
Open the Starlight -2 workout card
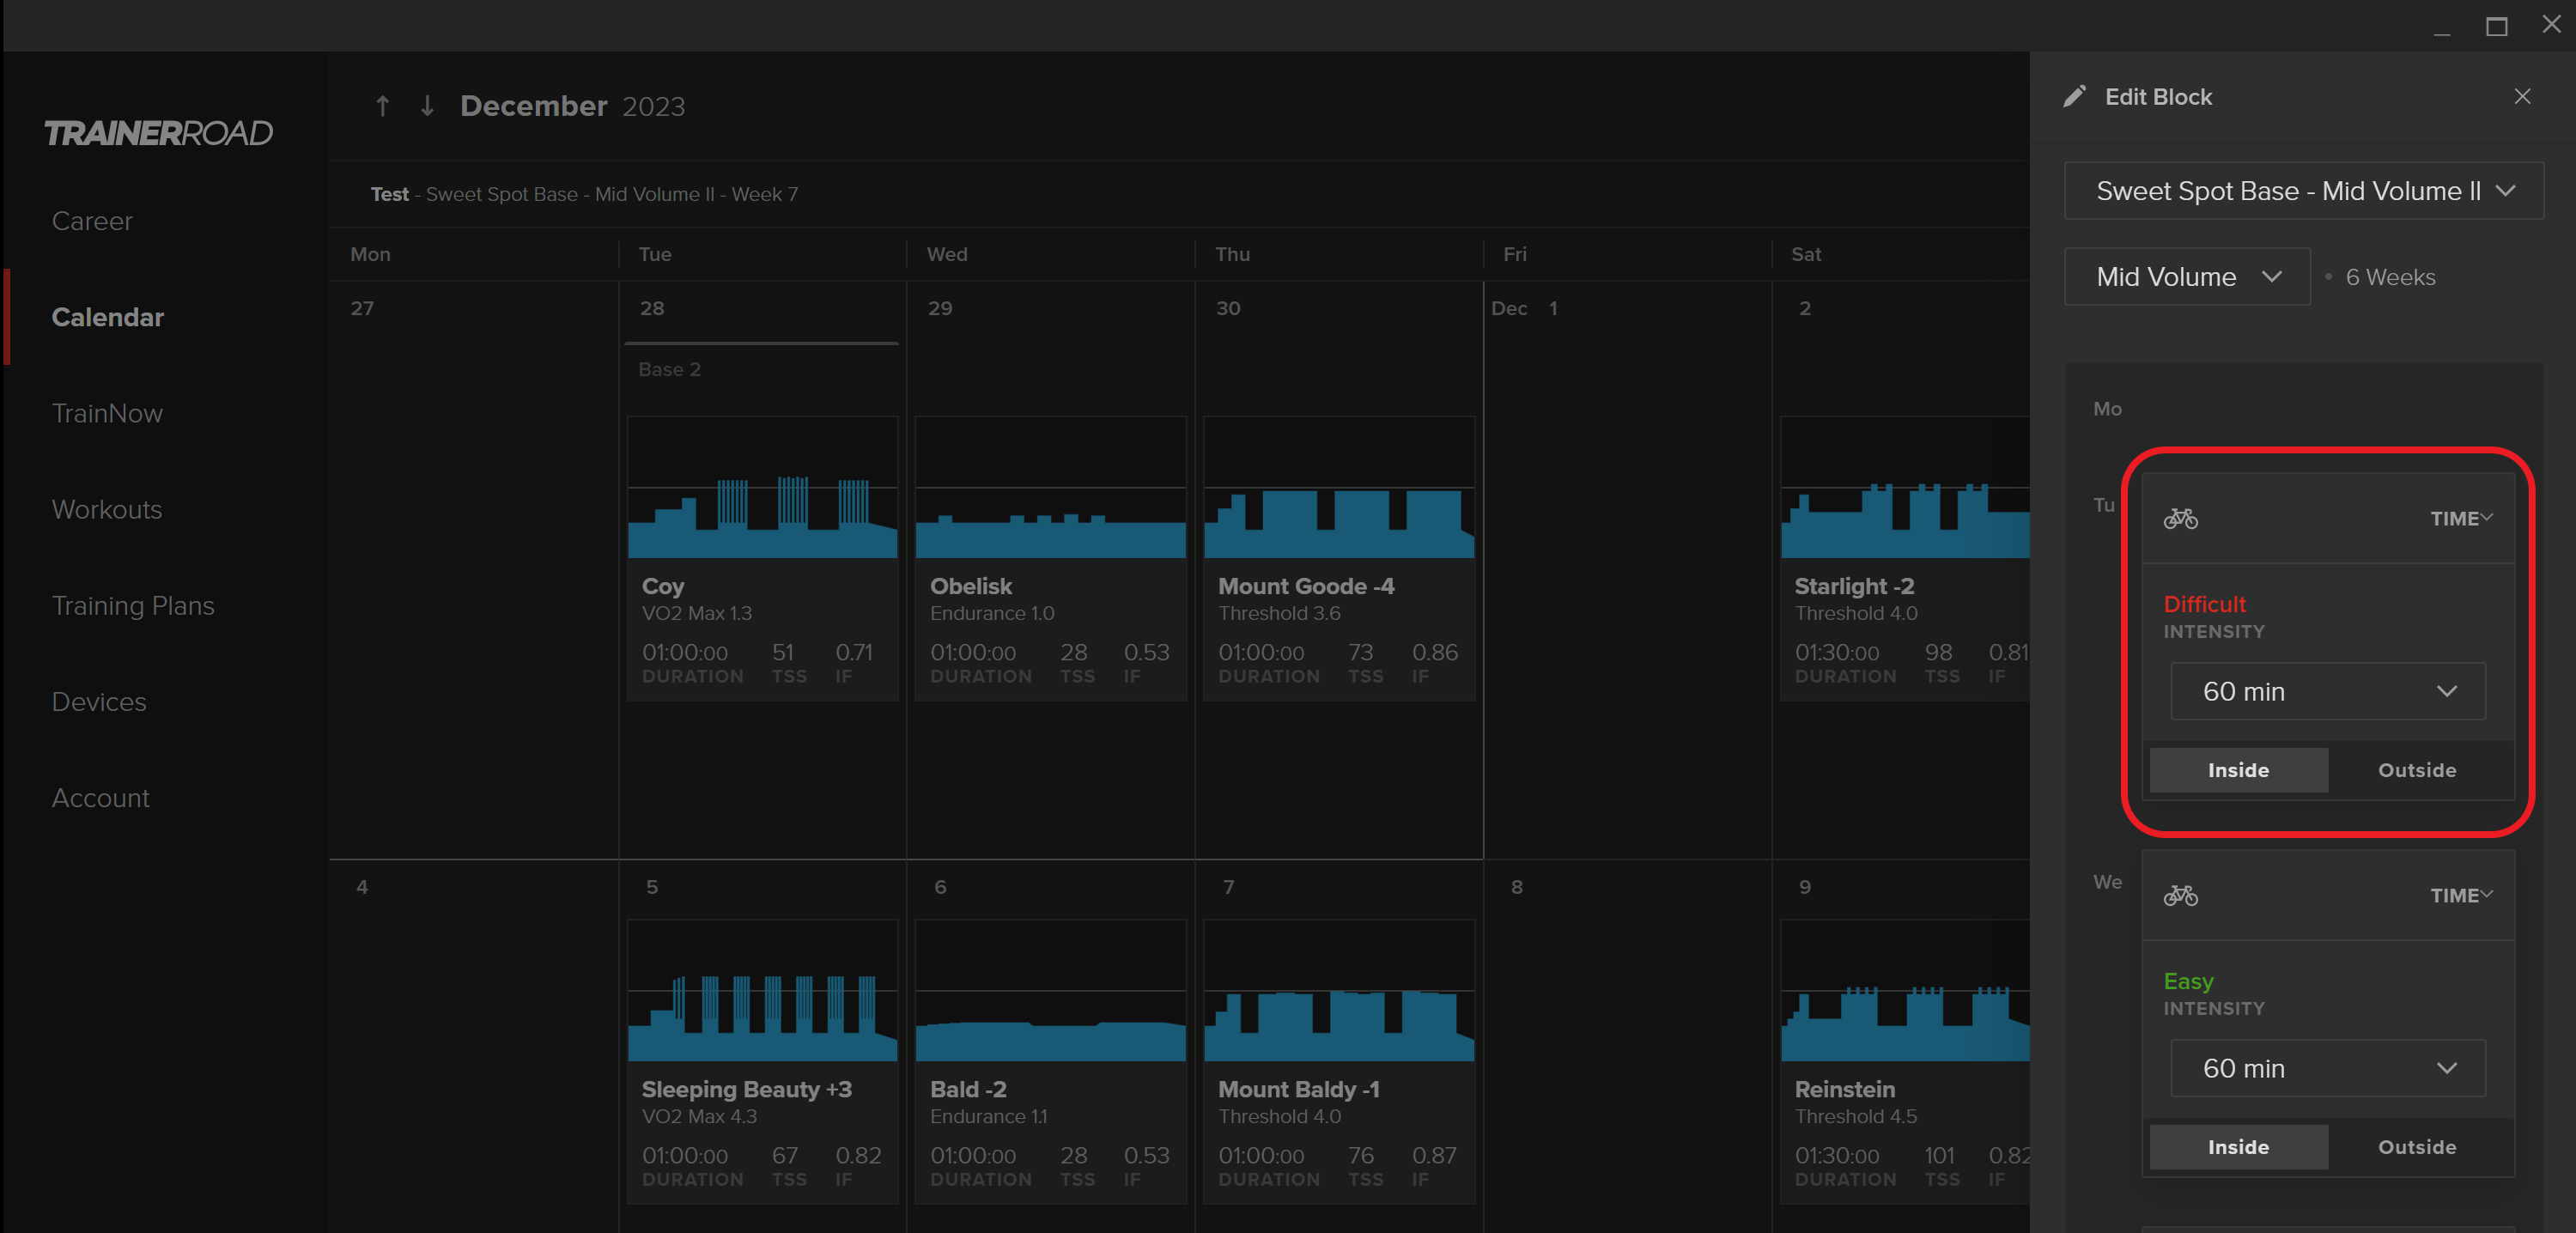1904,559
